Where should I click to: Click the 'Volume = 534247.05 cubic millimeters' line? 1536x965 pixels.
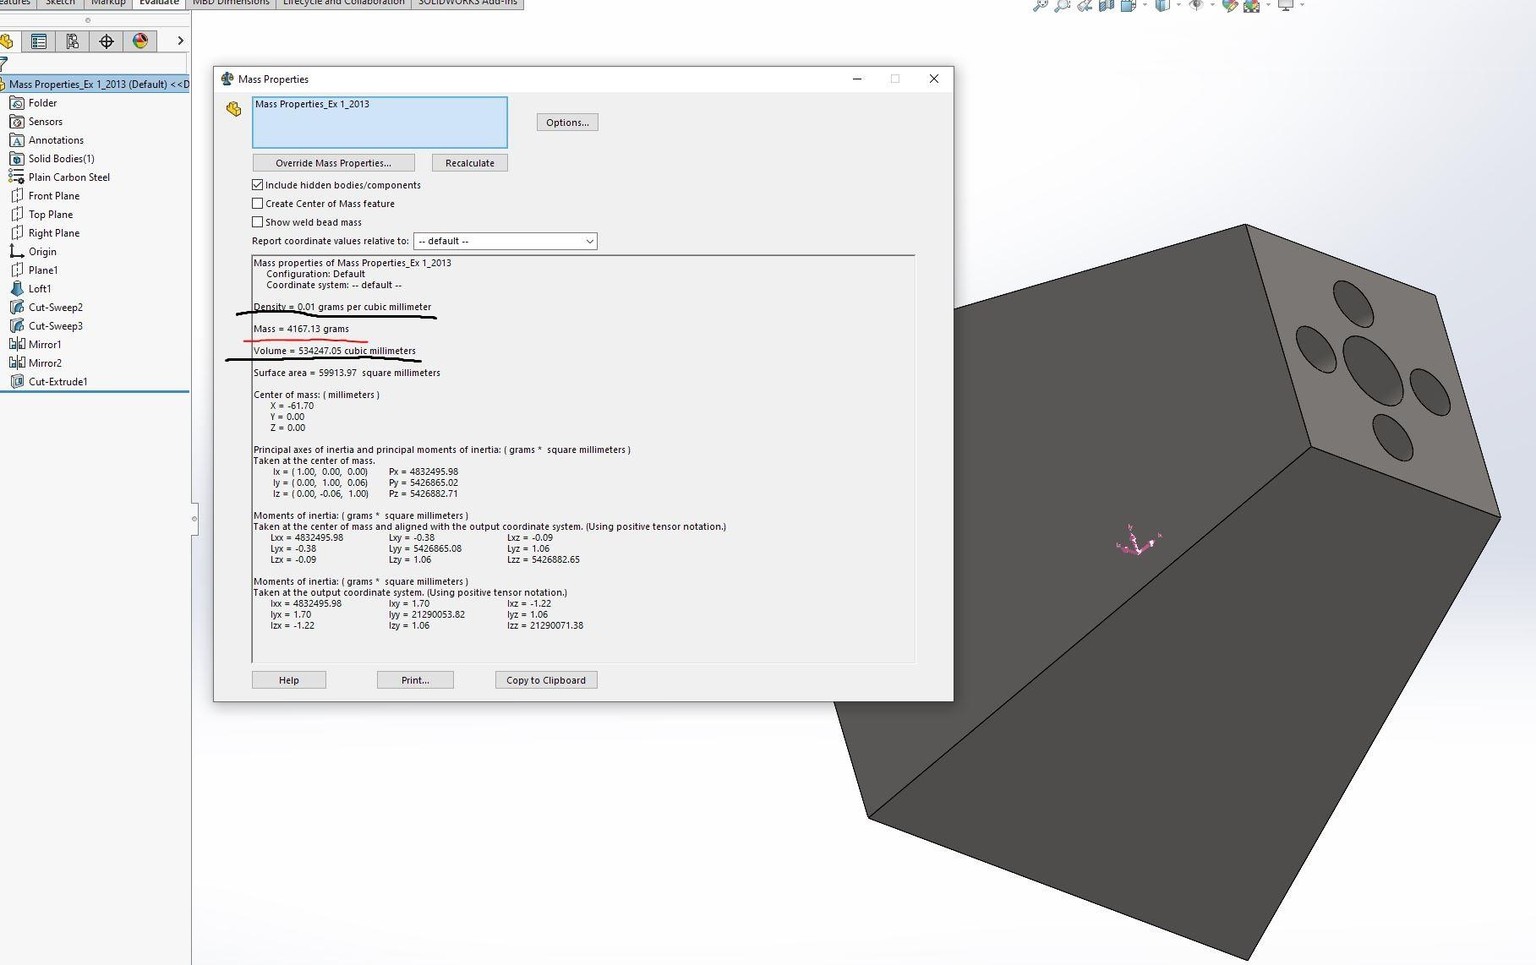[334, 351]
